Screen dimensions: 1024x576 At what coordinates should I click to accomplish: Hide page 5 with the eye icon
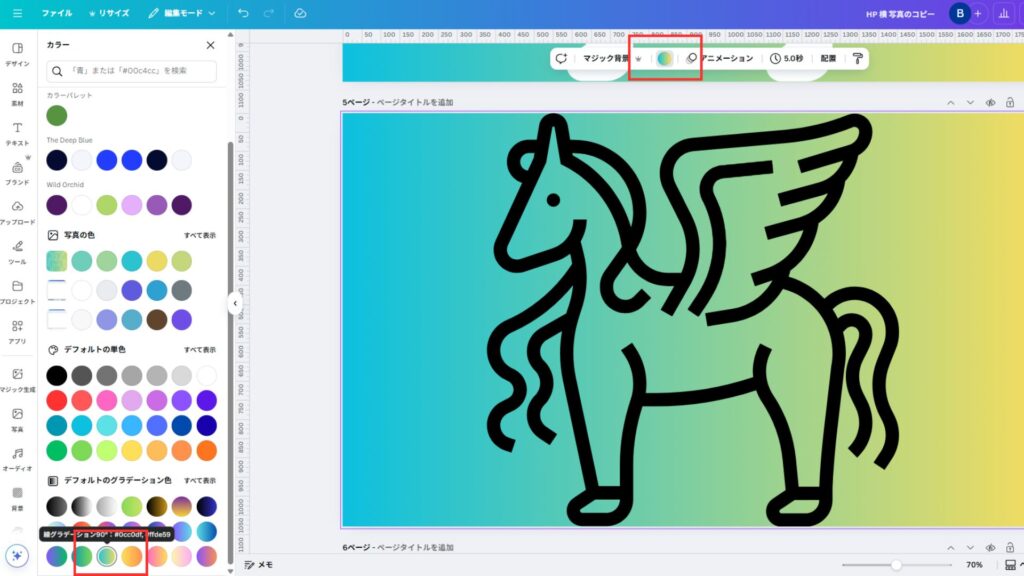[x=990, y=102]
